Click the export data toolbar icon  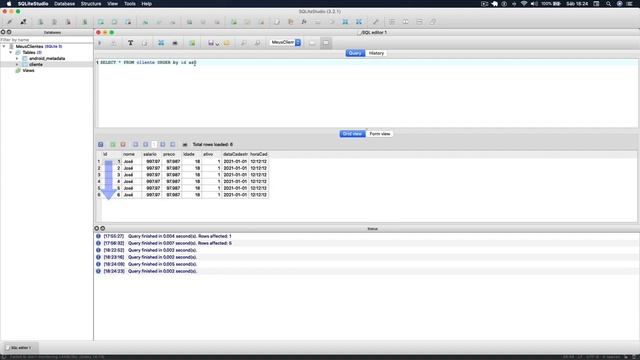(x=359, y=22)
